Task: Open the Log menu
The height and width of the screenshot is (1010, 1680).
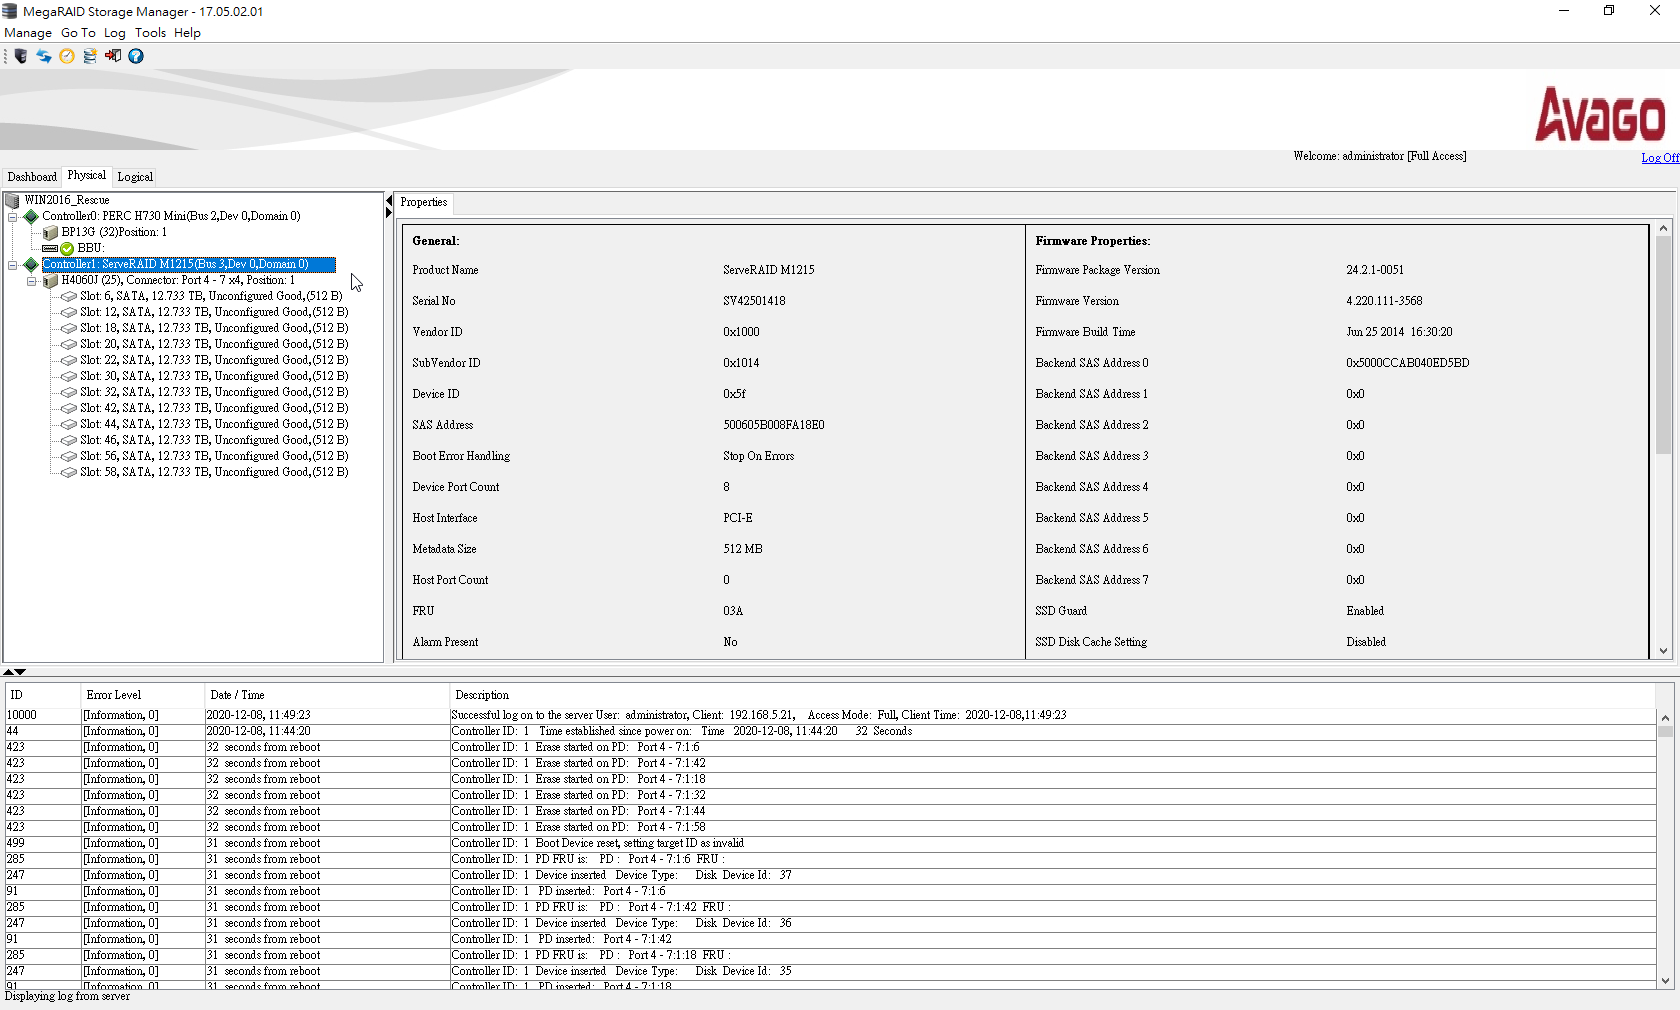Action: pos(115,33)
